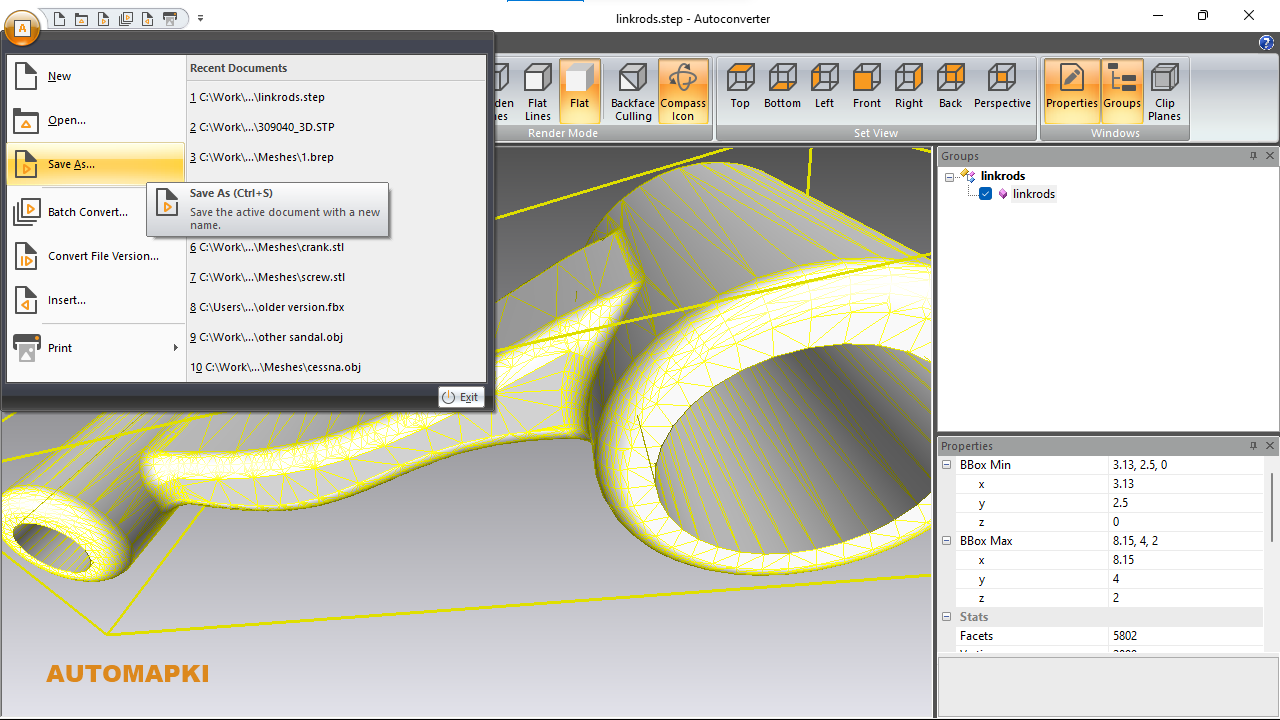Image resolution: width=1280 pixels, height=720 pixels.
Task: Toggle the Properties window button
Action: tap(1071, 91)
